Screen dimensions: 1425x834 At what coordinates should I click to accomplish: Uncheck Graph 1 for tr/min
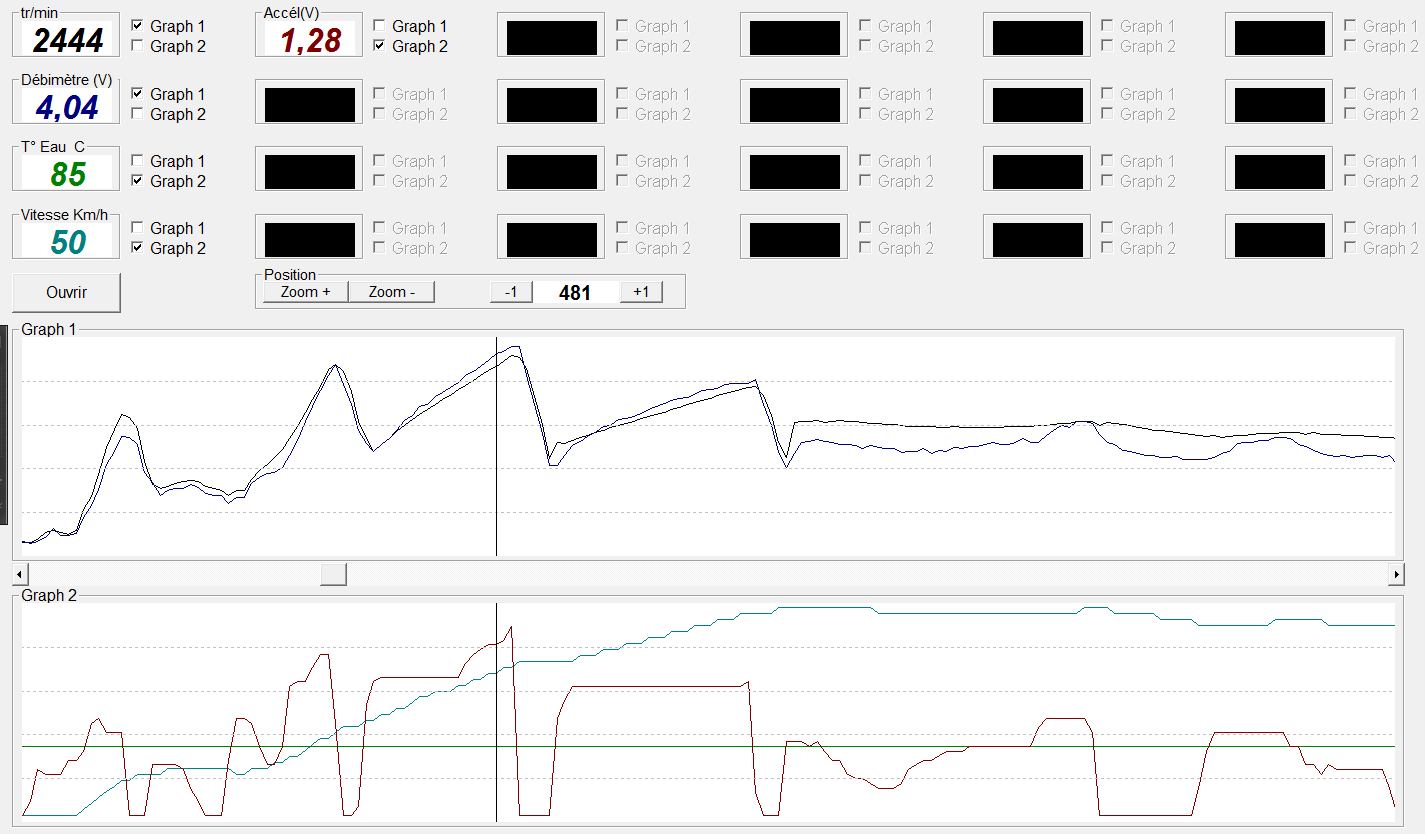point(137,26)
